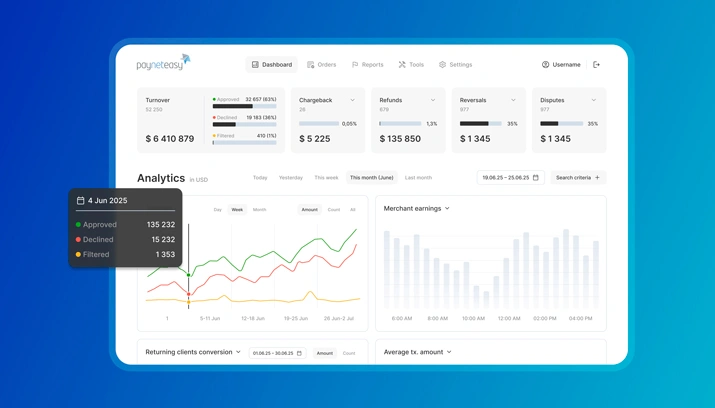Click the Reports flag icon
The height and width of the screenshot is (408, 715).
[355, 65]
